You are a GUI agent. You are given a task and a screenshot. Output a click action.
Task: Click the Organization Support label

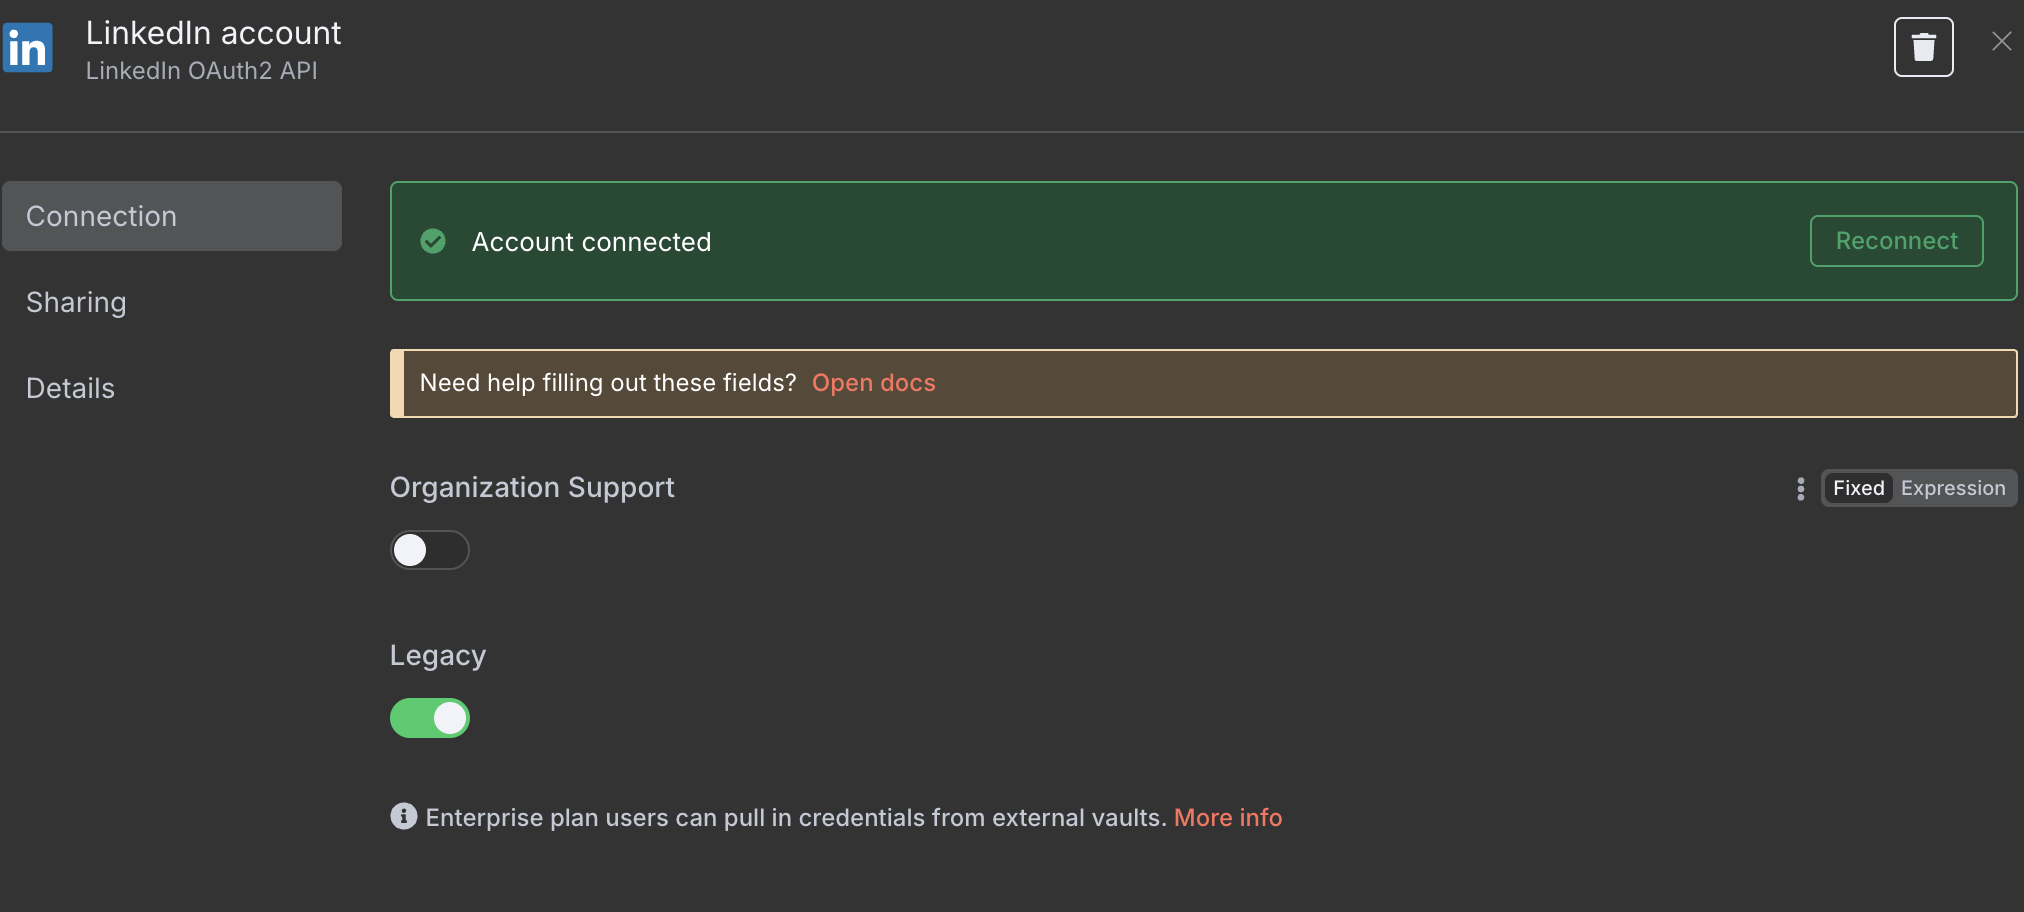point(532,487)
